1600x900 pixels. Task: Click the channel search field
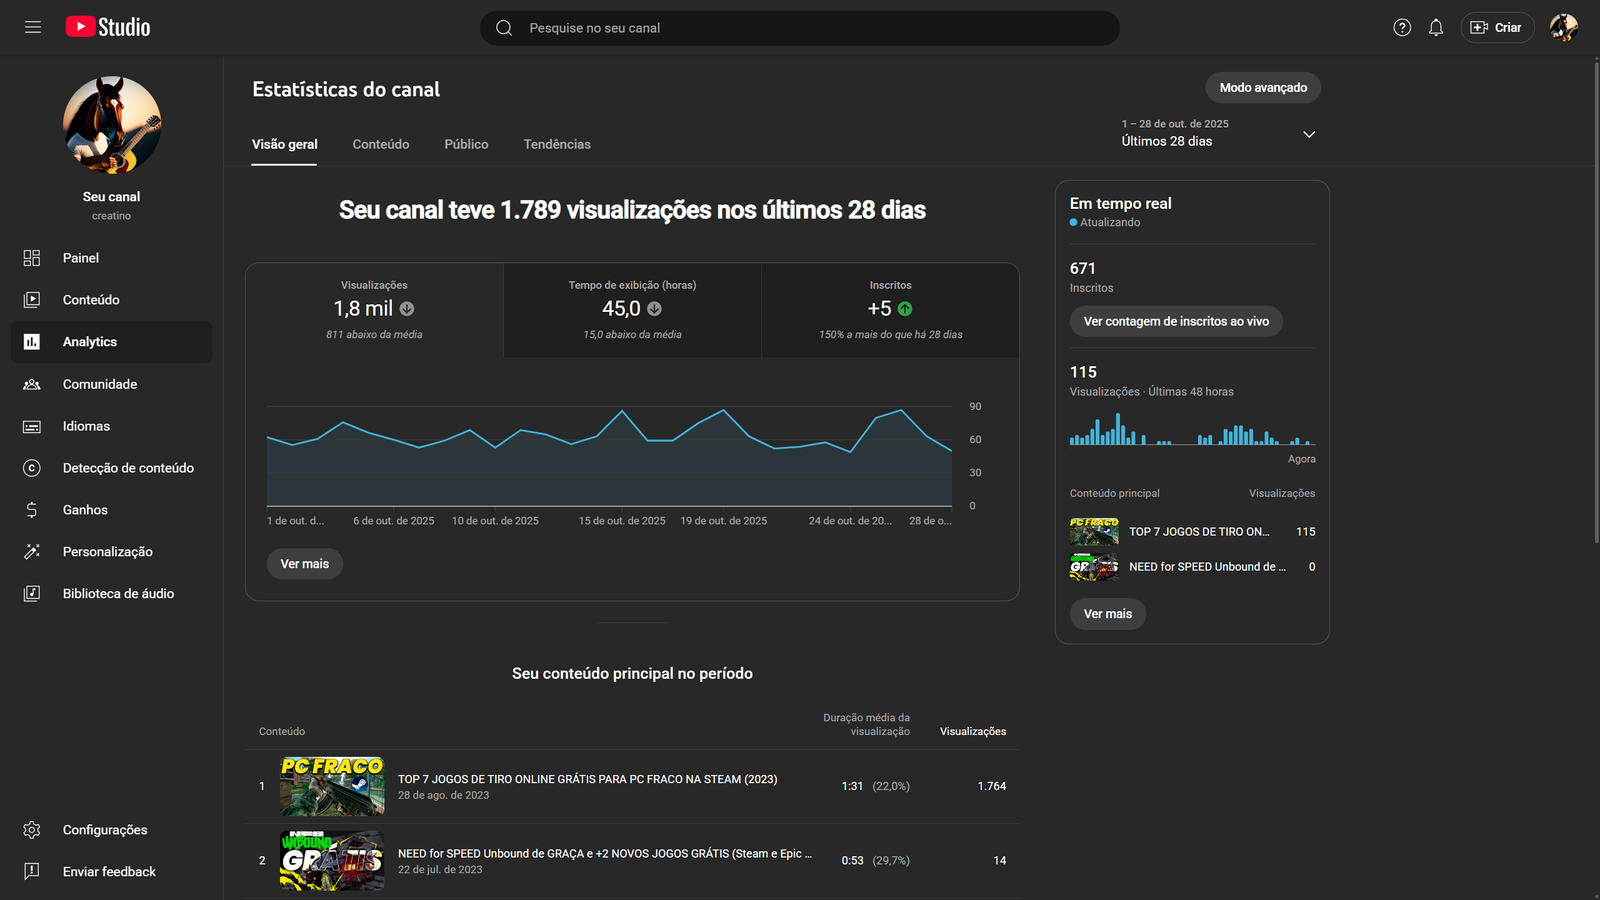800,28
